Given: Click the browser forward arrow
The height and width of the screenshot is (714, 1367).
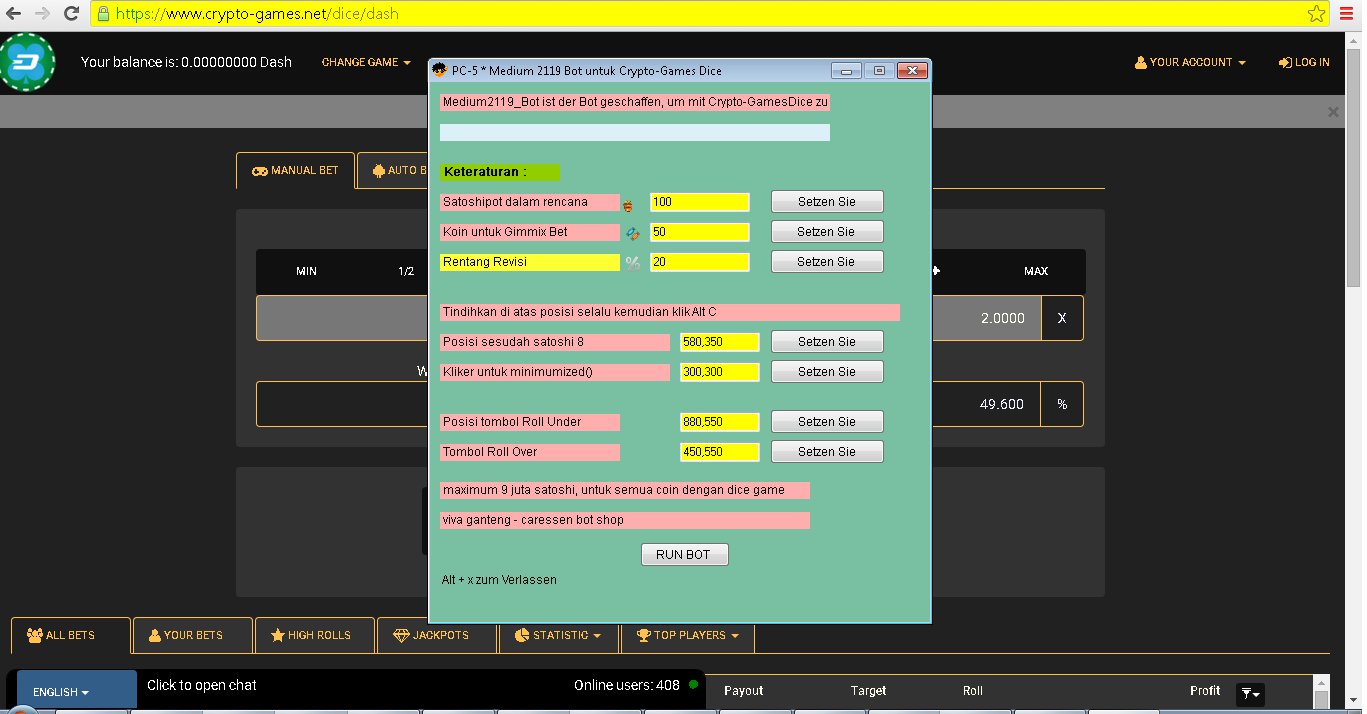Looking at the screenshot, I should 43,14.
